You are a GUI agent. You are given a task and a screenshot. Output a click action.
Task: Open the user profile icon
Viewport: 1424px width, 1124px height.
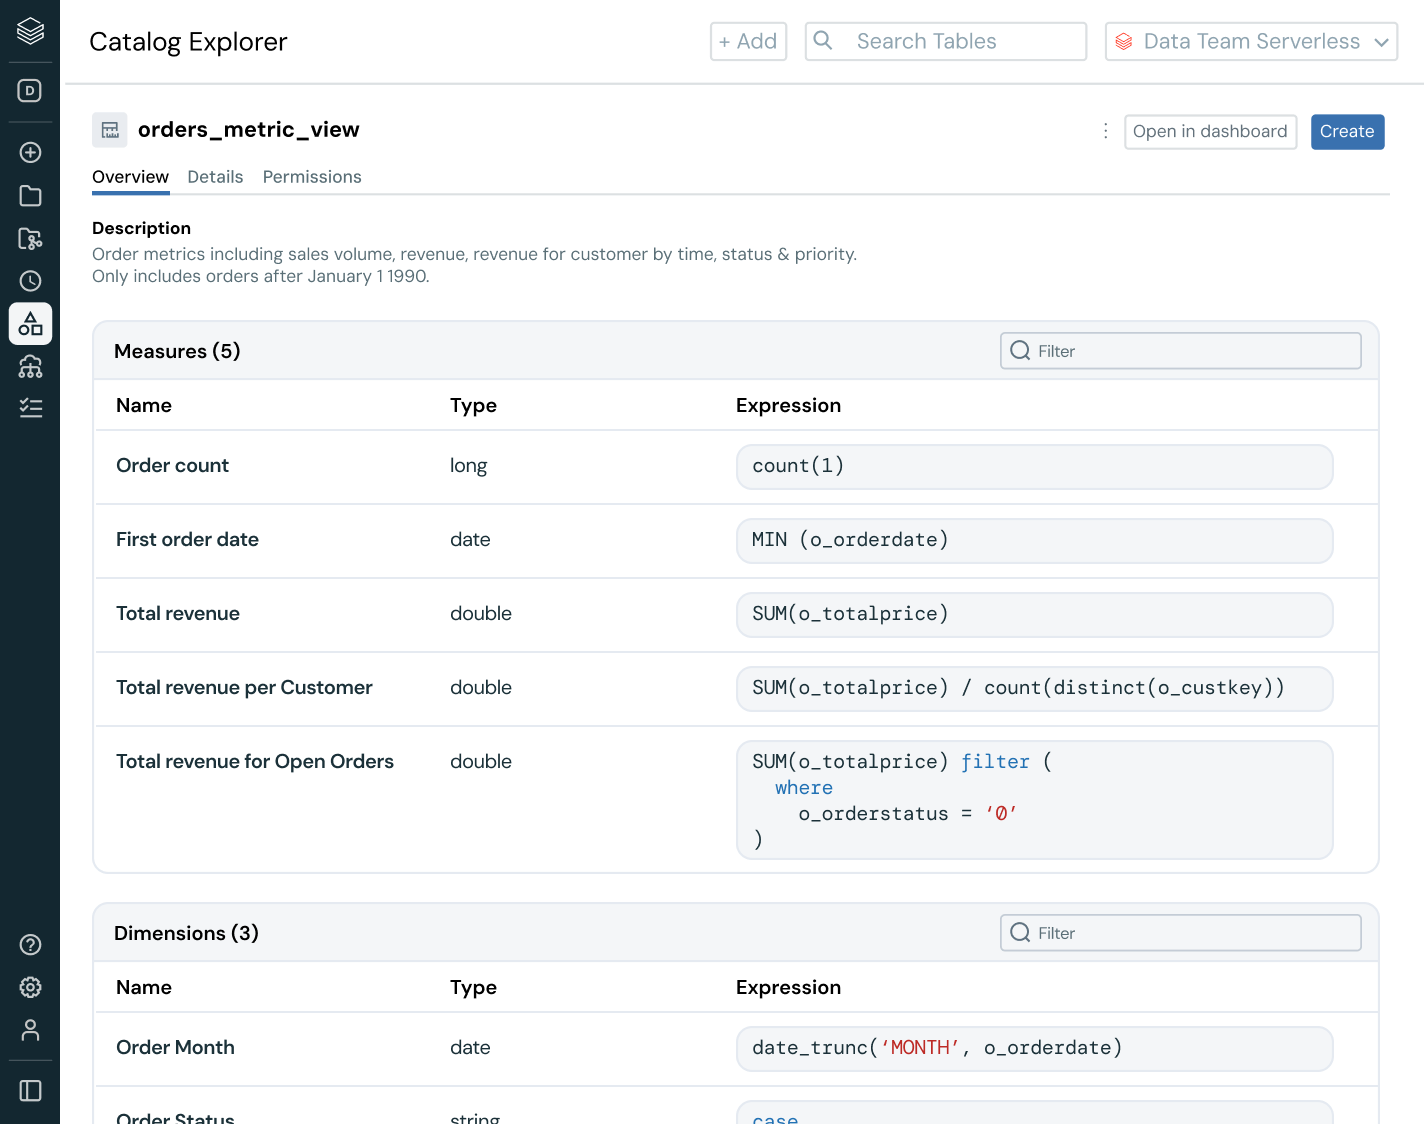[x=30, y=1030]
